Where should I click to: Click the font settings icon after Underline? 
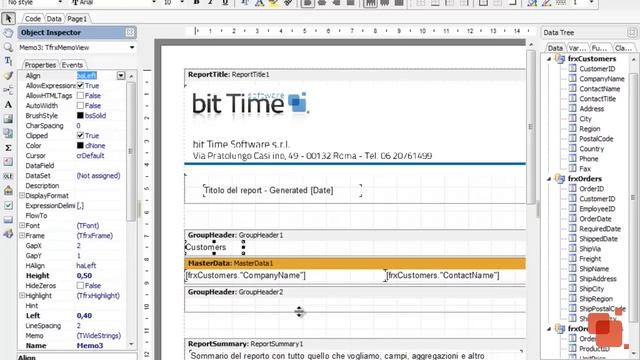pyautogui.click(x=245, y=2)
